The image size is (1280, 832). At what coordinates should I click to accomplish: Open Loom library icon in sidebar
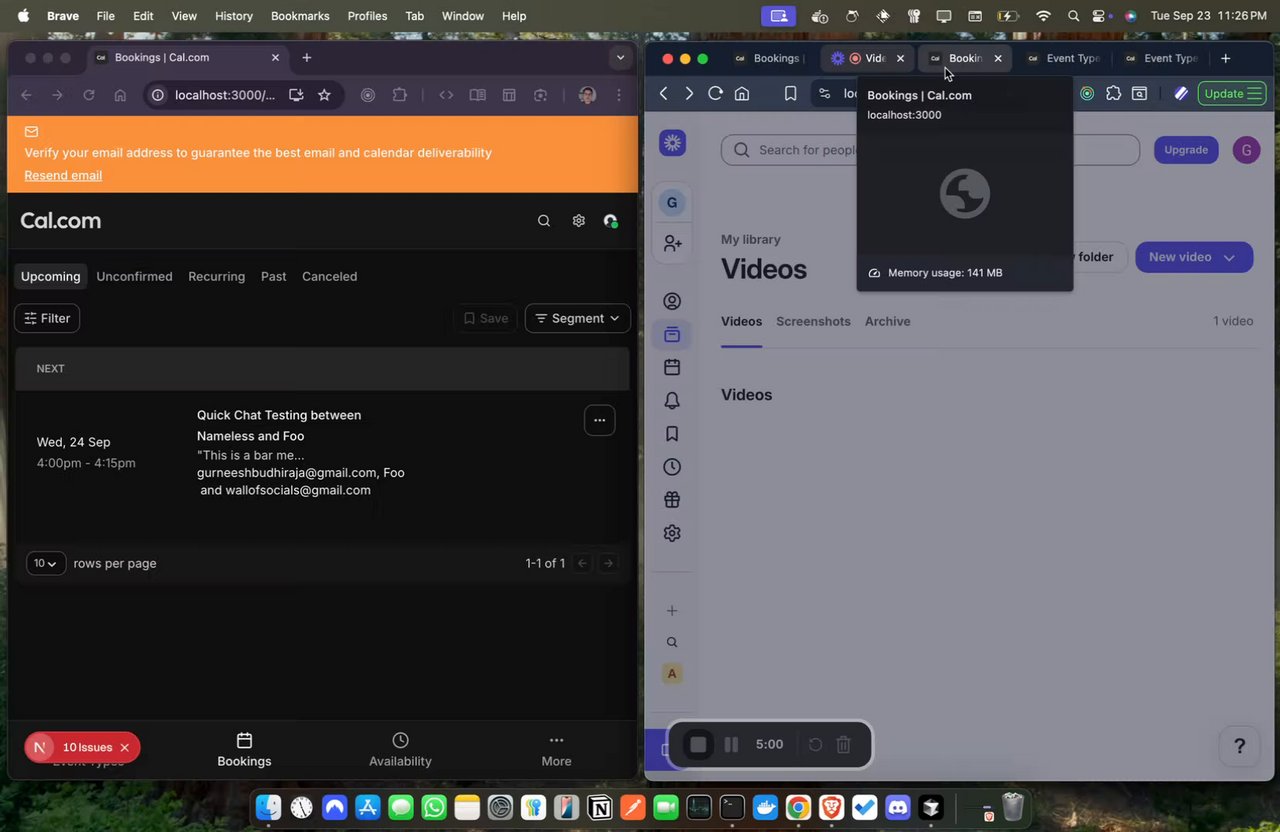click(672, 335)
